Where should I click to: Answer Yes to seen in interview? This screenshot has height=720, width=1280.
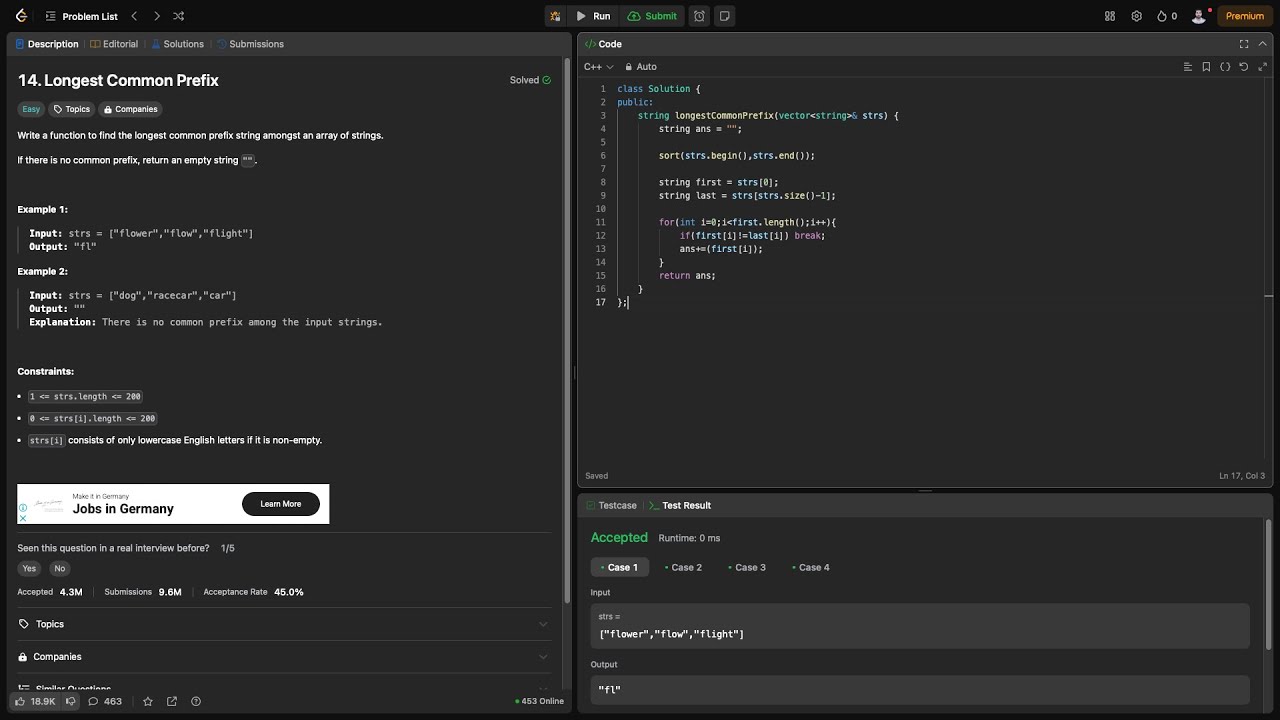coord(29,568)
